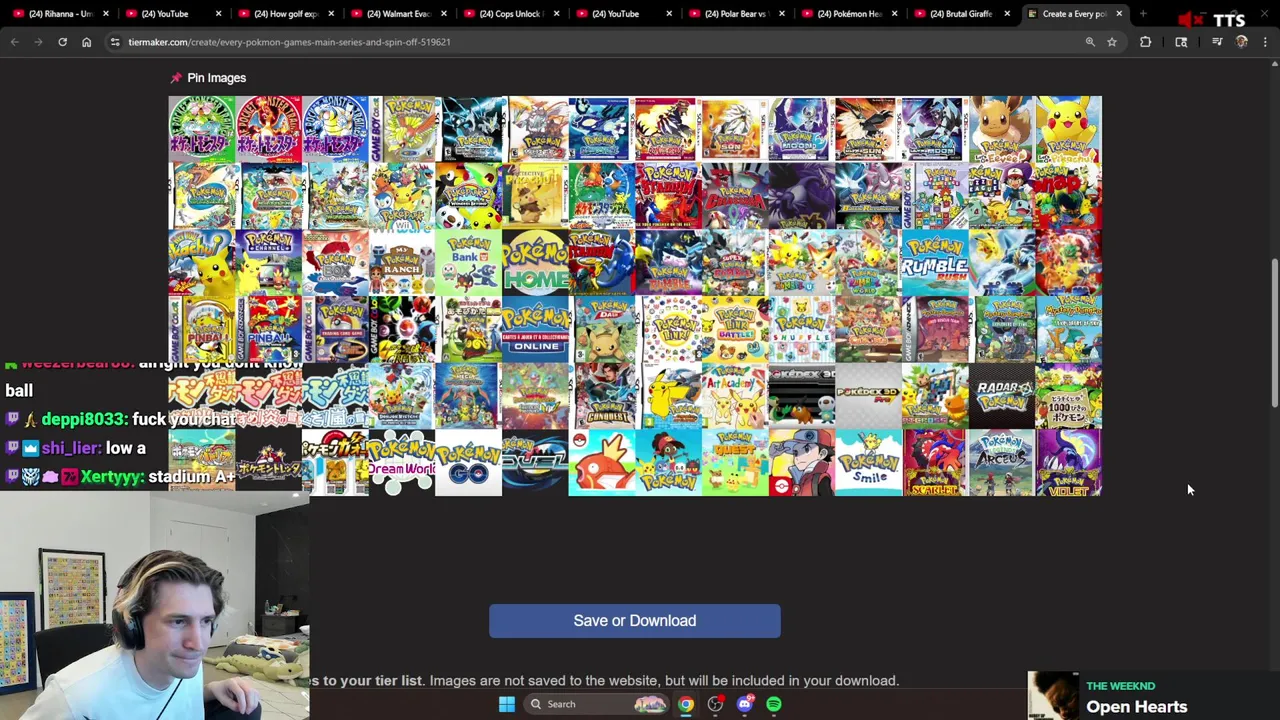Click the taskbar Search box
This screenshot has height=720, width=1280.
(x=596, y=704)
